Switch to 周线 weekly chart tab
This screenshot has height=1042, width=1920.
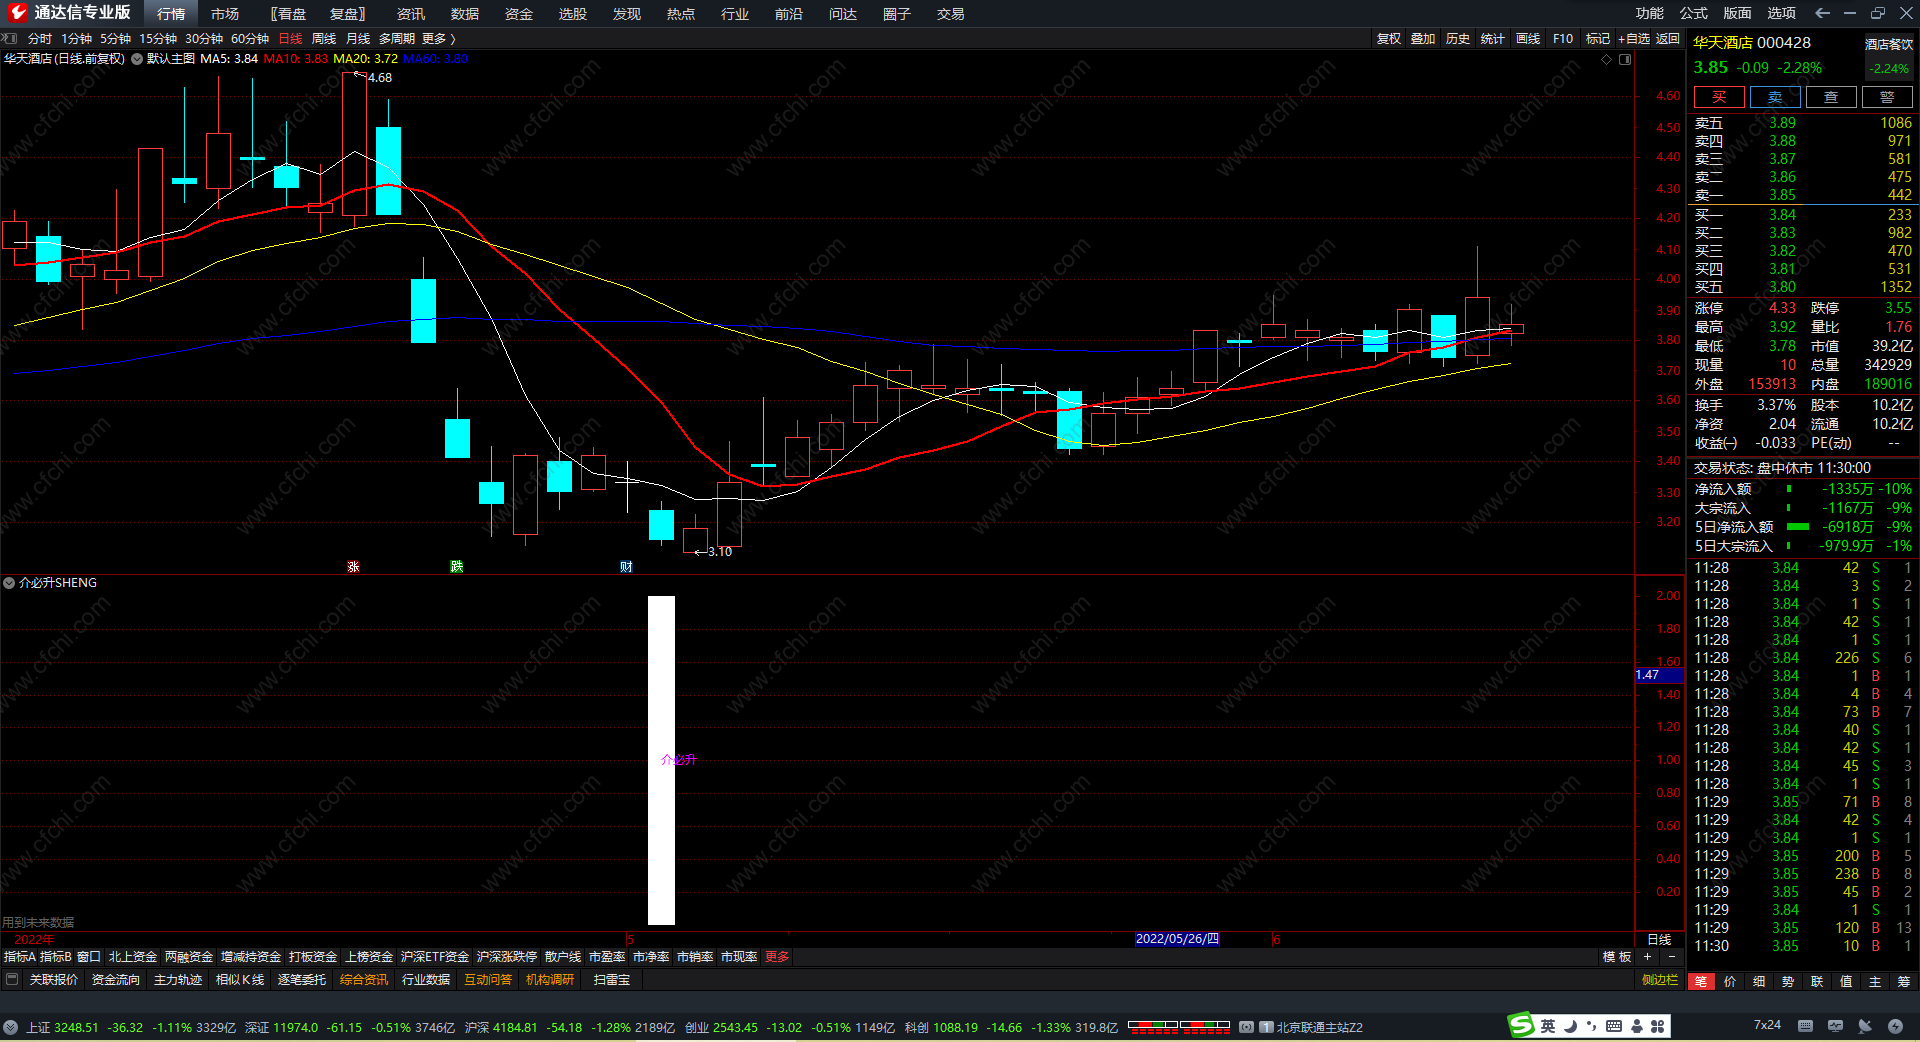click(x=324, y=38)
